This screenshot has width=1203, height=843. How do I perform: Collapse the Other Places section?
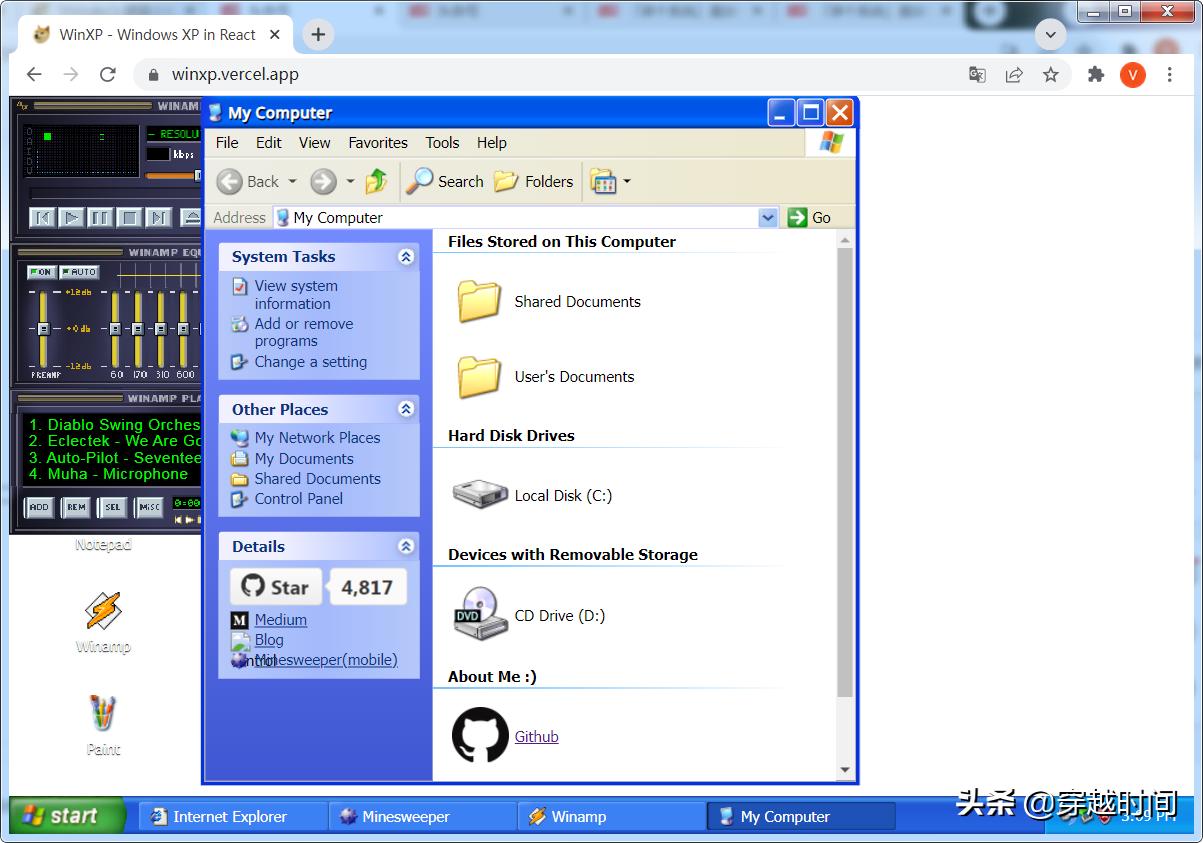point(405,409)
